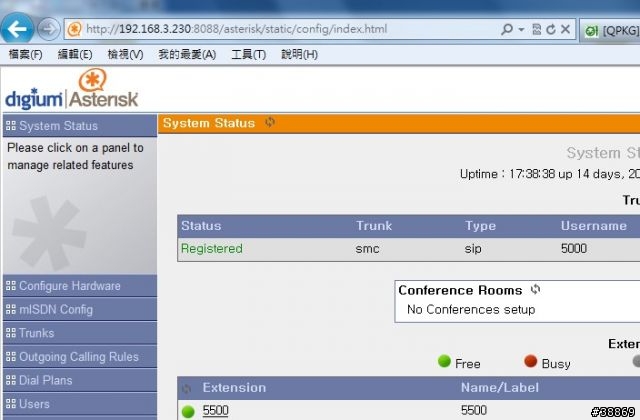Click grid icon beside System Status sidebar
Screen dimensions: 640x420
[x=11, y=126]
